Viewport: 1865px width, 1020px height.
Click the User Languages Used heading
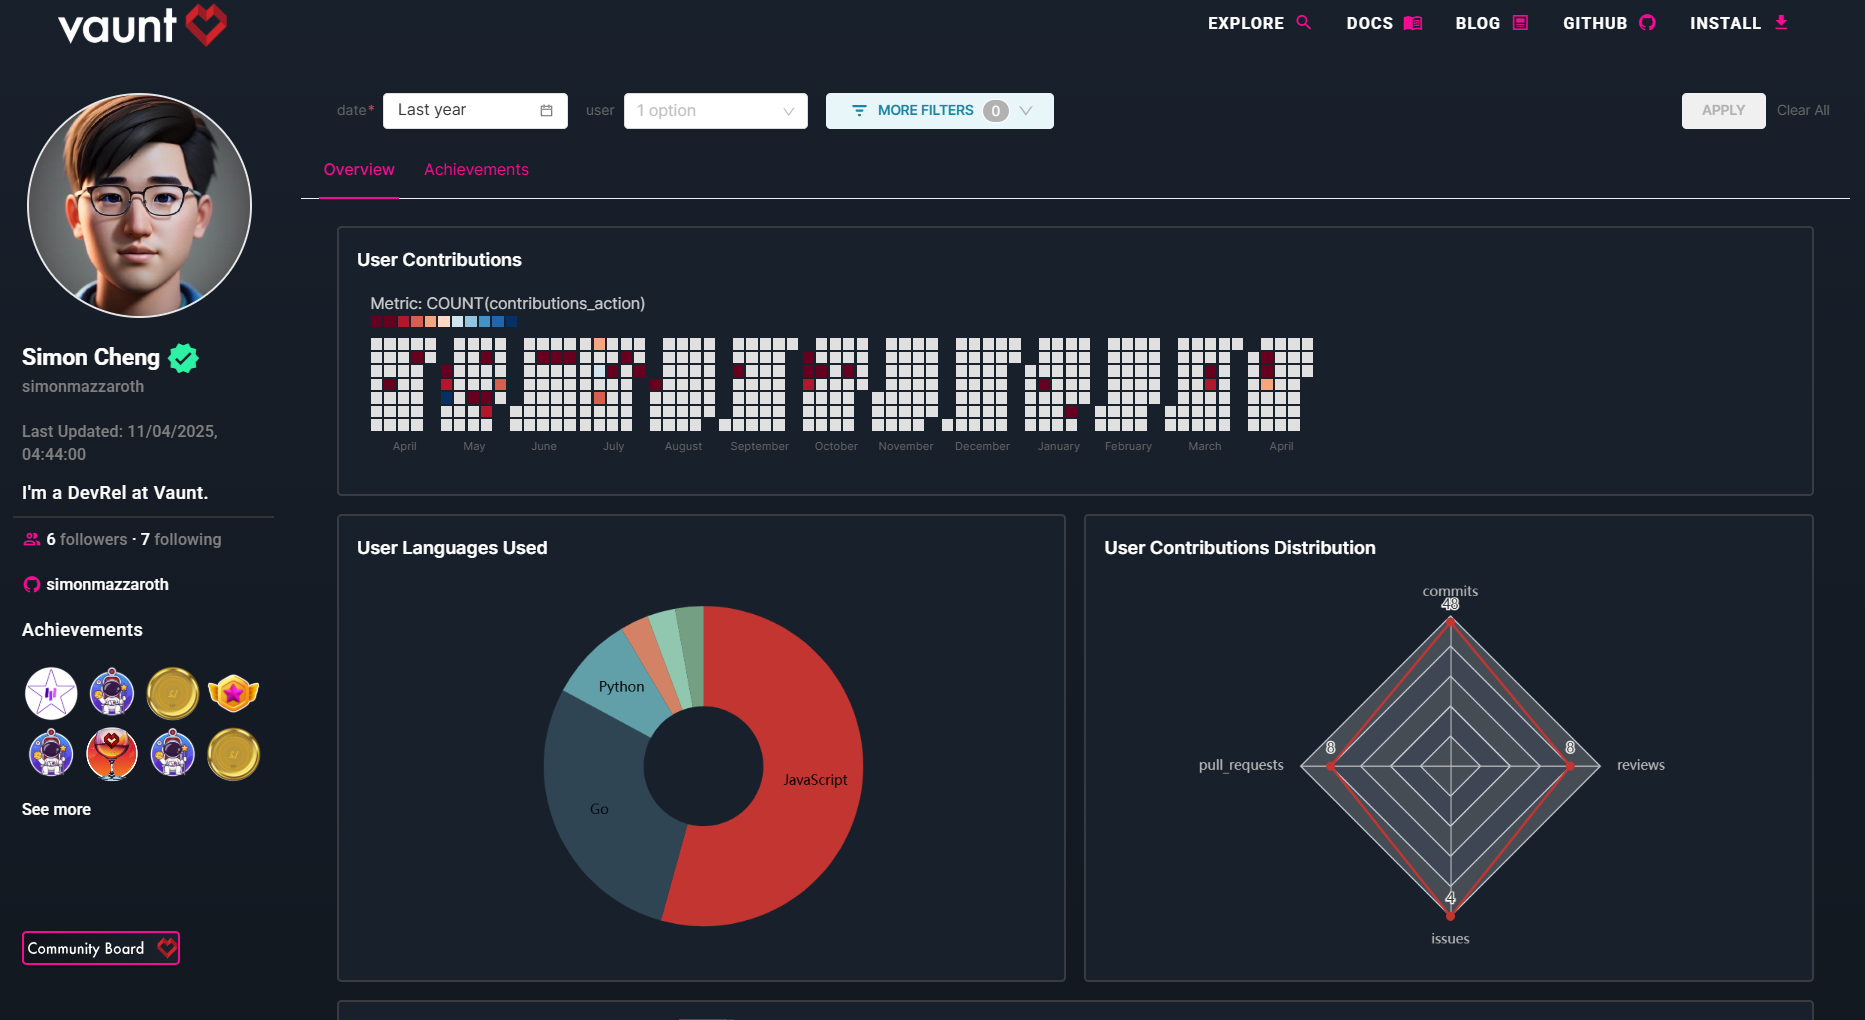point(452,548)
